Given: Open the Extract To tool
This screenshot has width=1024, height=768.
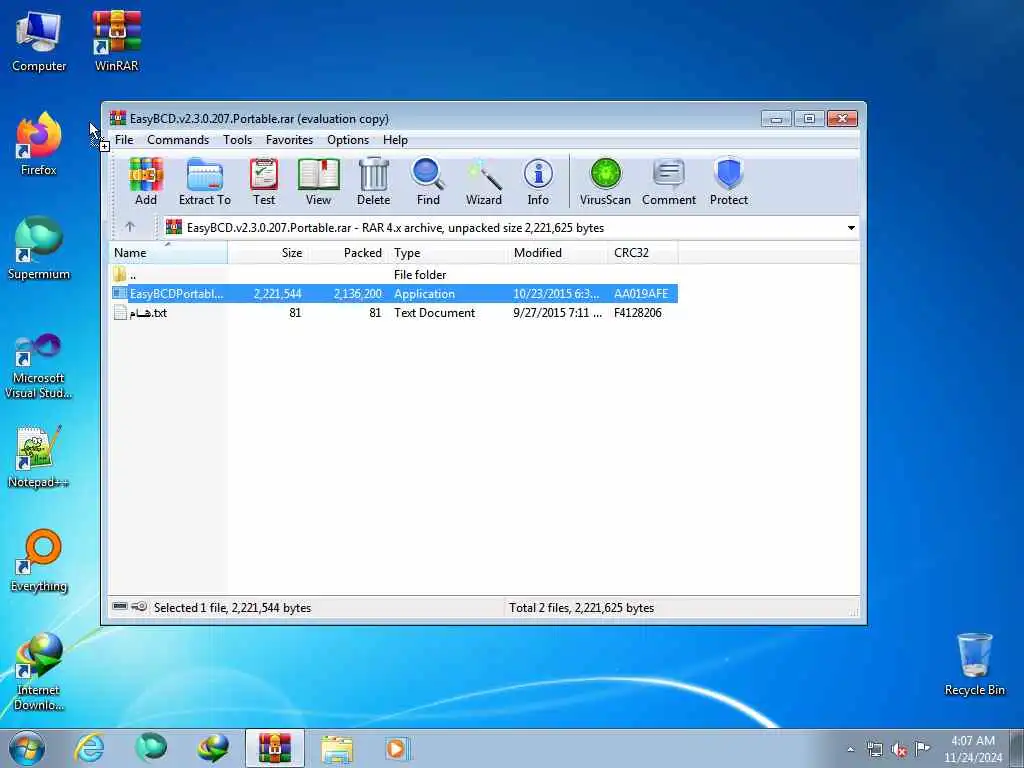Looking at the screenshot, I should pos(204,182).
